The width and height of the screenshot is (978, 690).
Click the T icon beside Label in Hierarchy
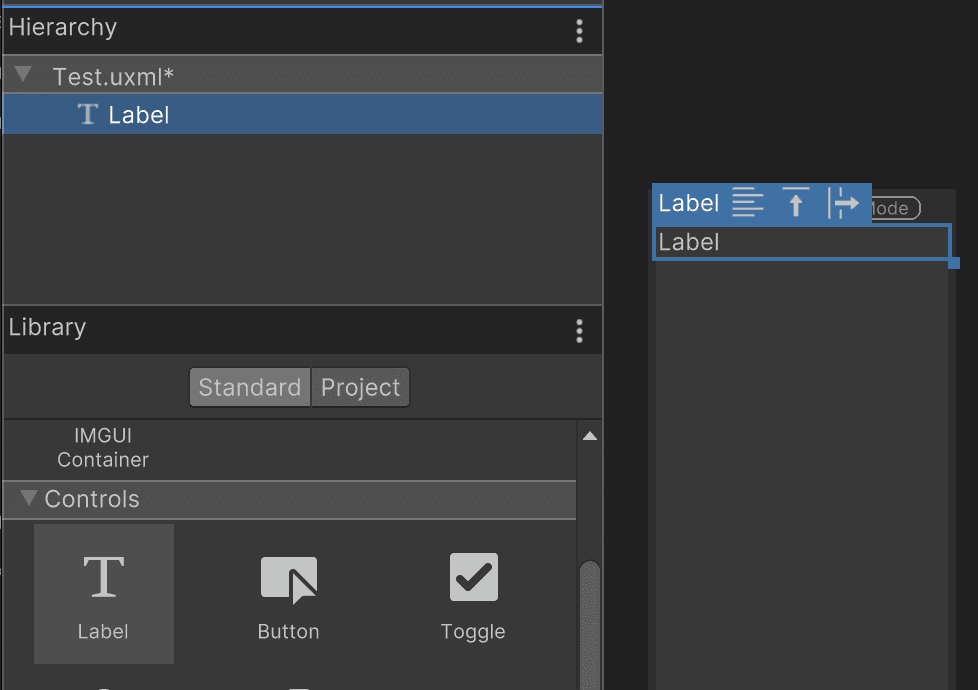[x=88, y=115]
